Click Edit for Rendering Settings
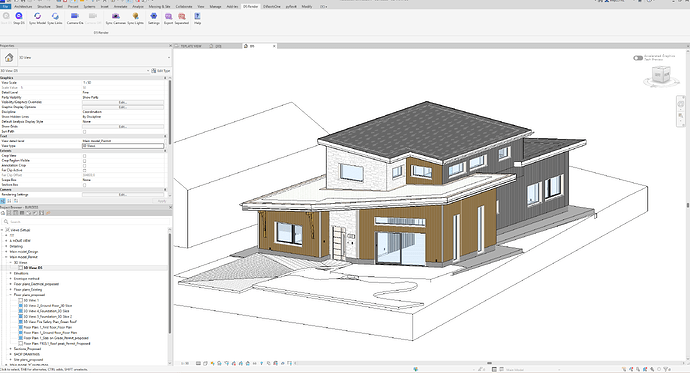The image size is (690, 373). (x=123, y=194)
